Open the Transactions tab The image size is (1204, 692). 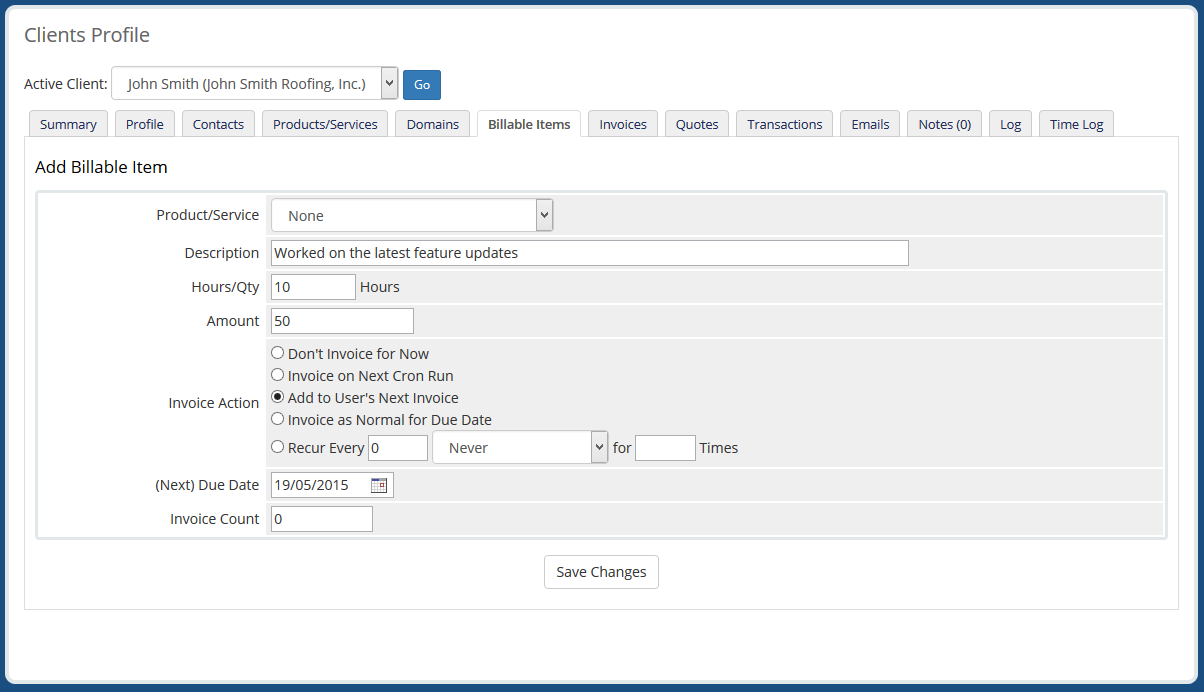(784, 123)
